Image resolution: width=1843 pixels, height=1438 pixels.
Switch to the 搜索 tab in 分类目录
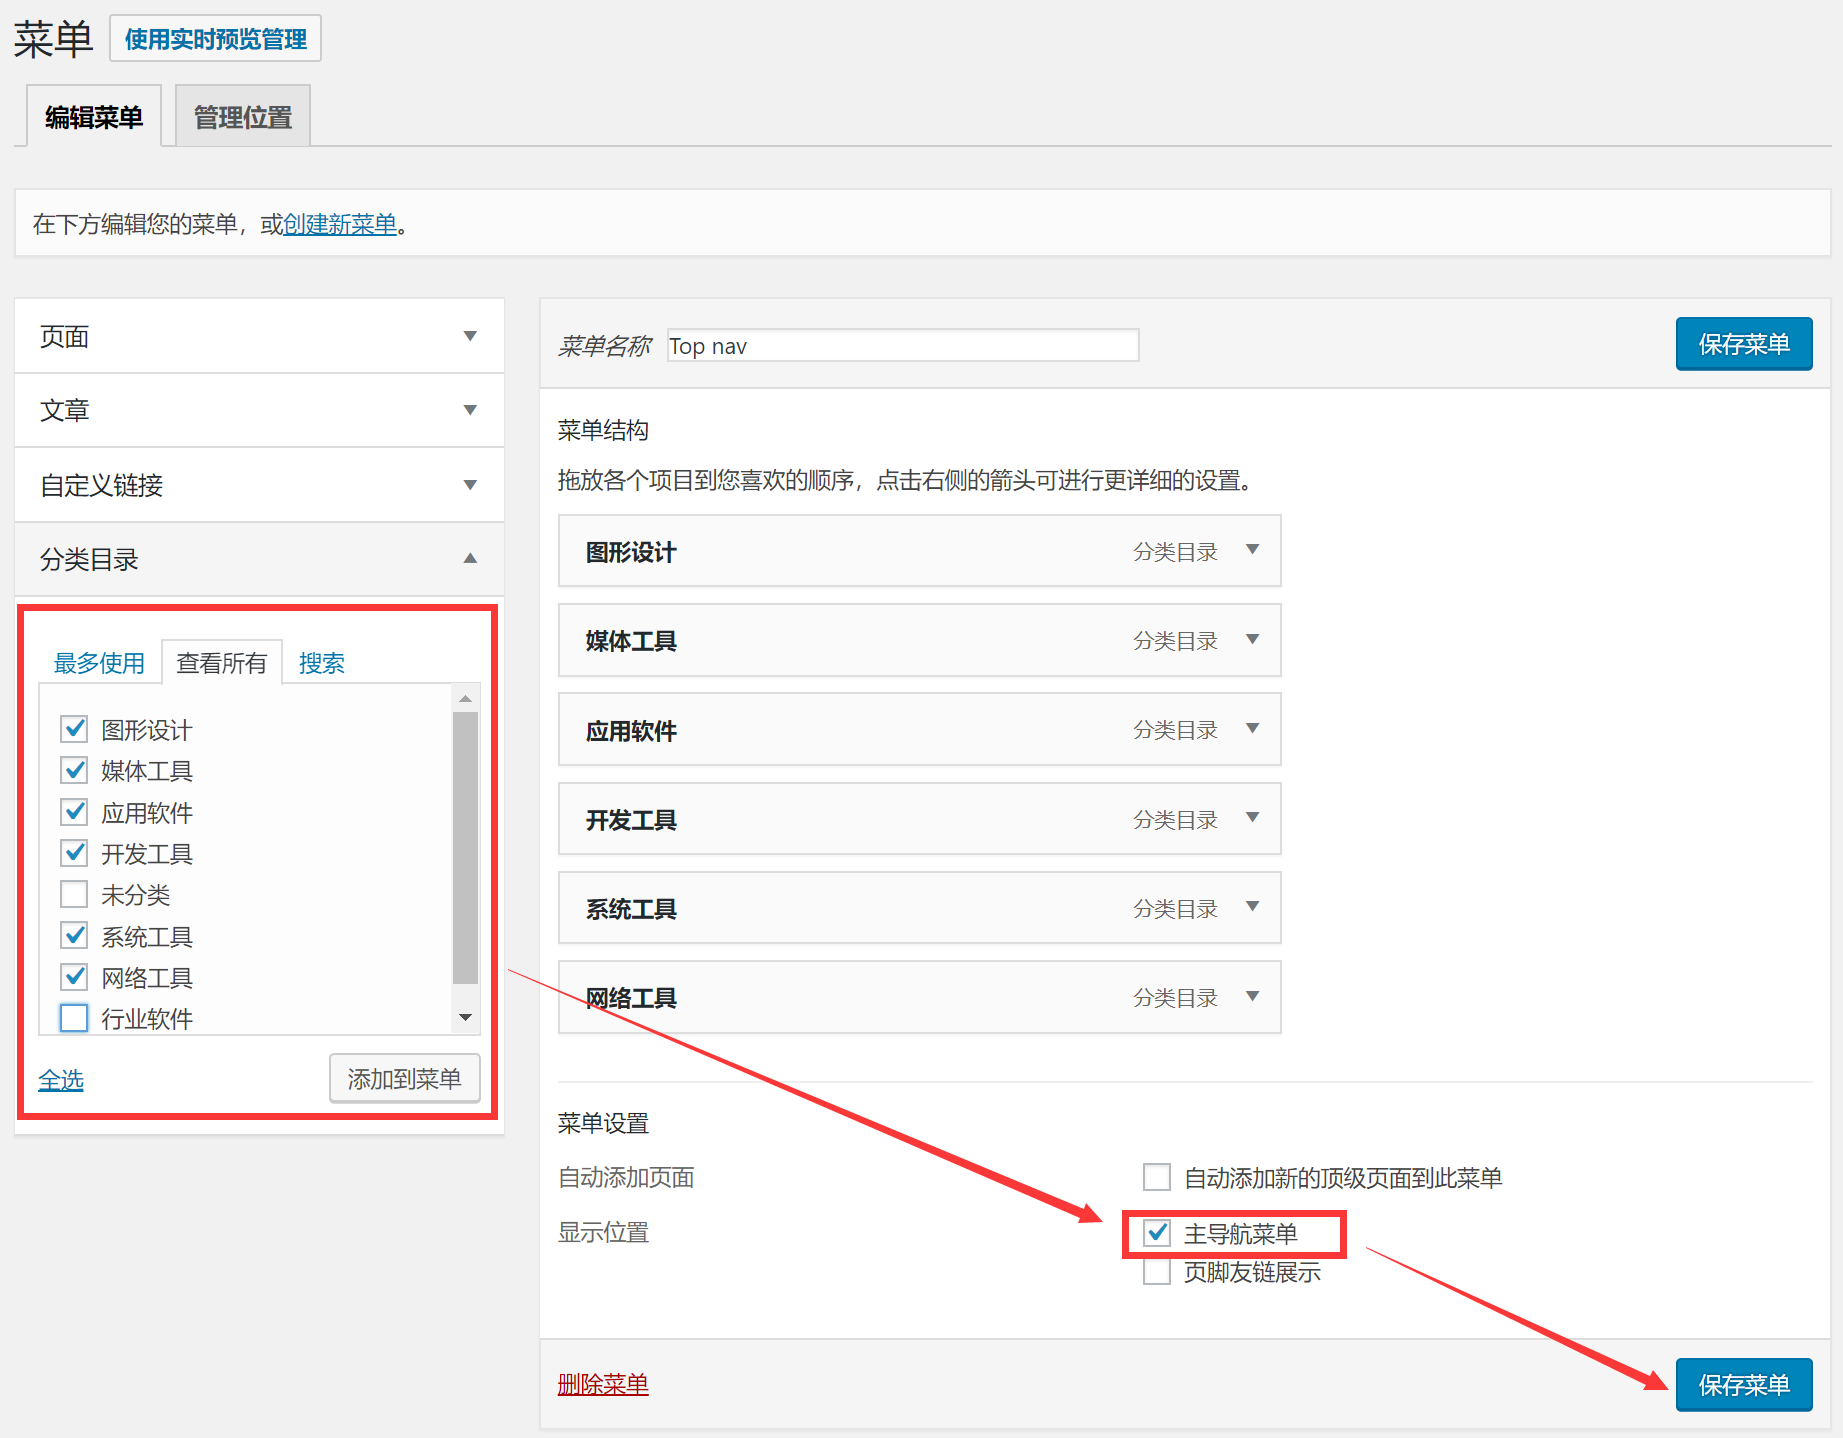(322, 662)
